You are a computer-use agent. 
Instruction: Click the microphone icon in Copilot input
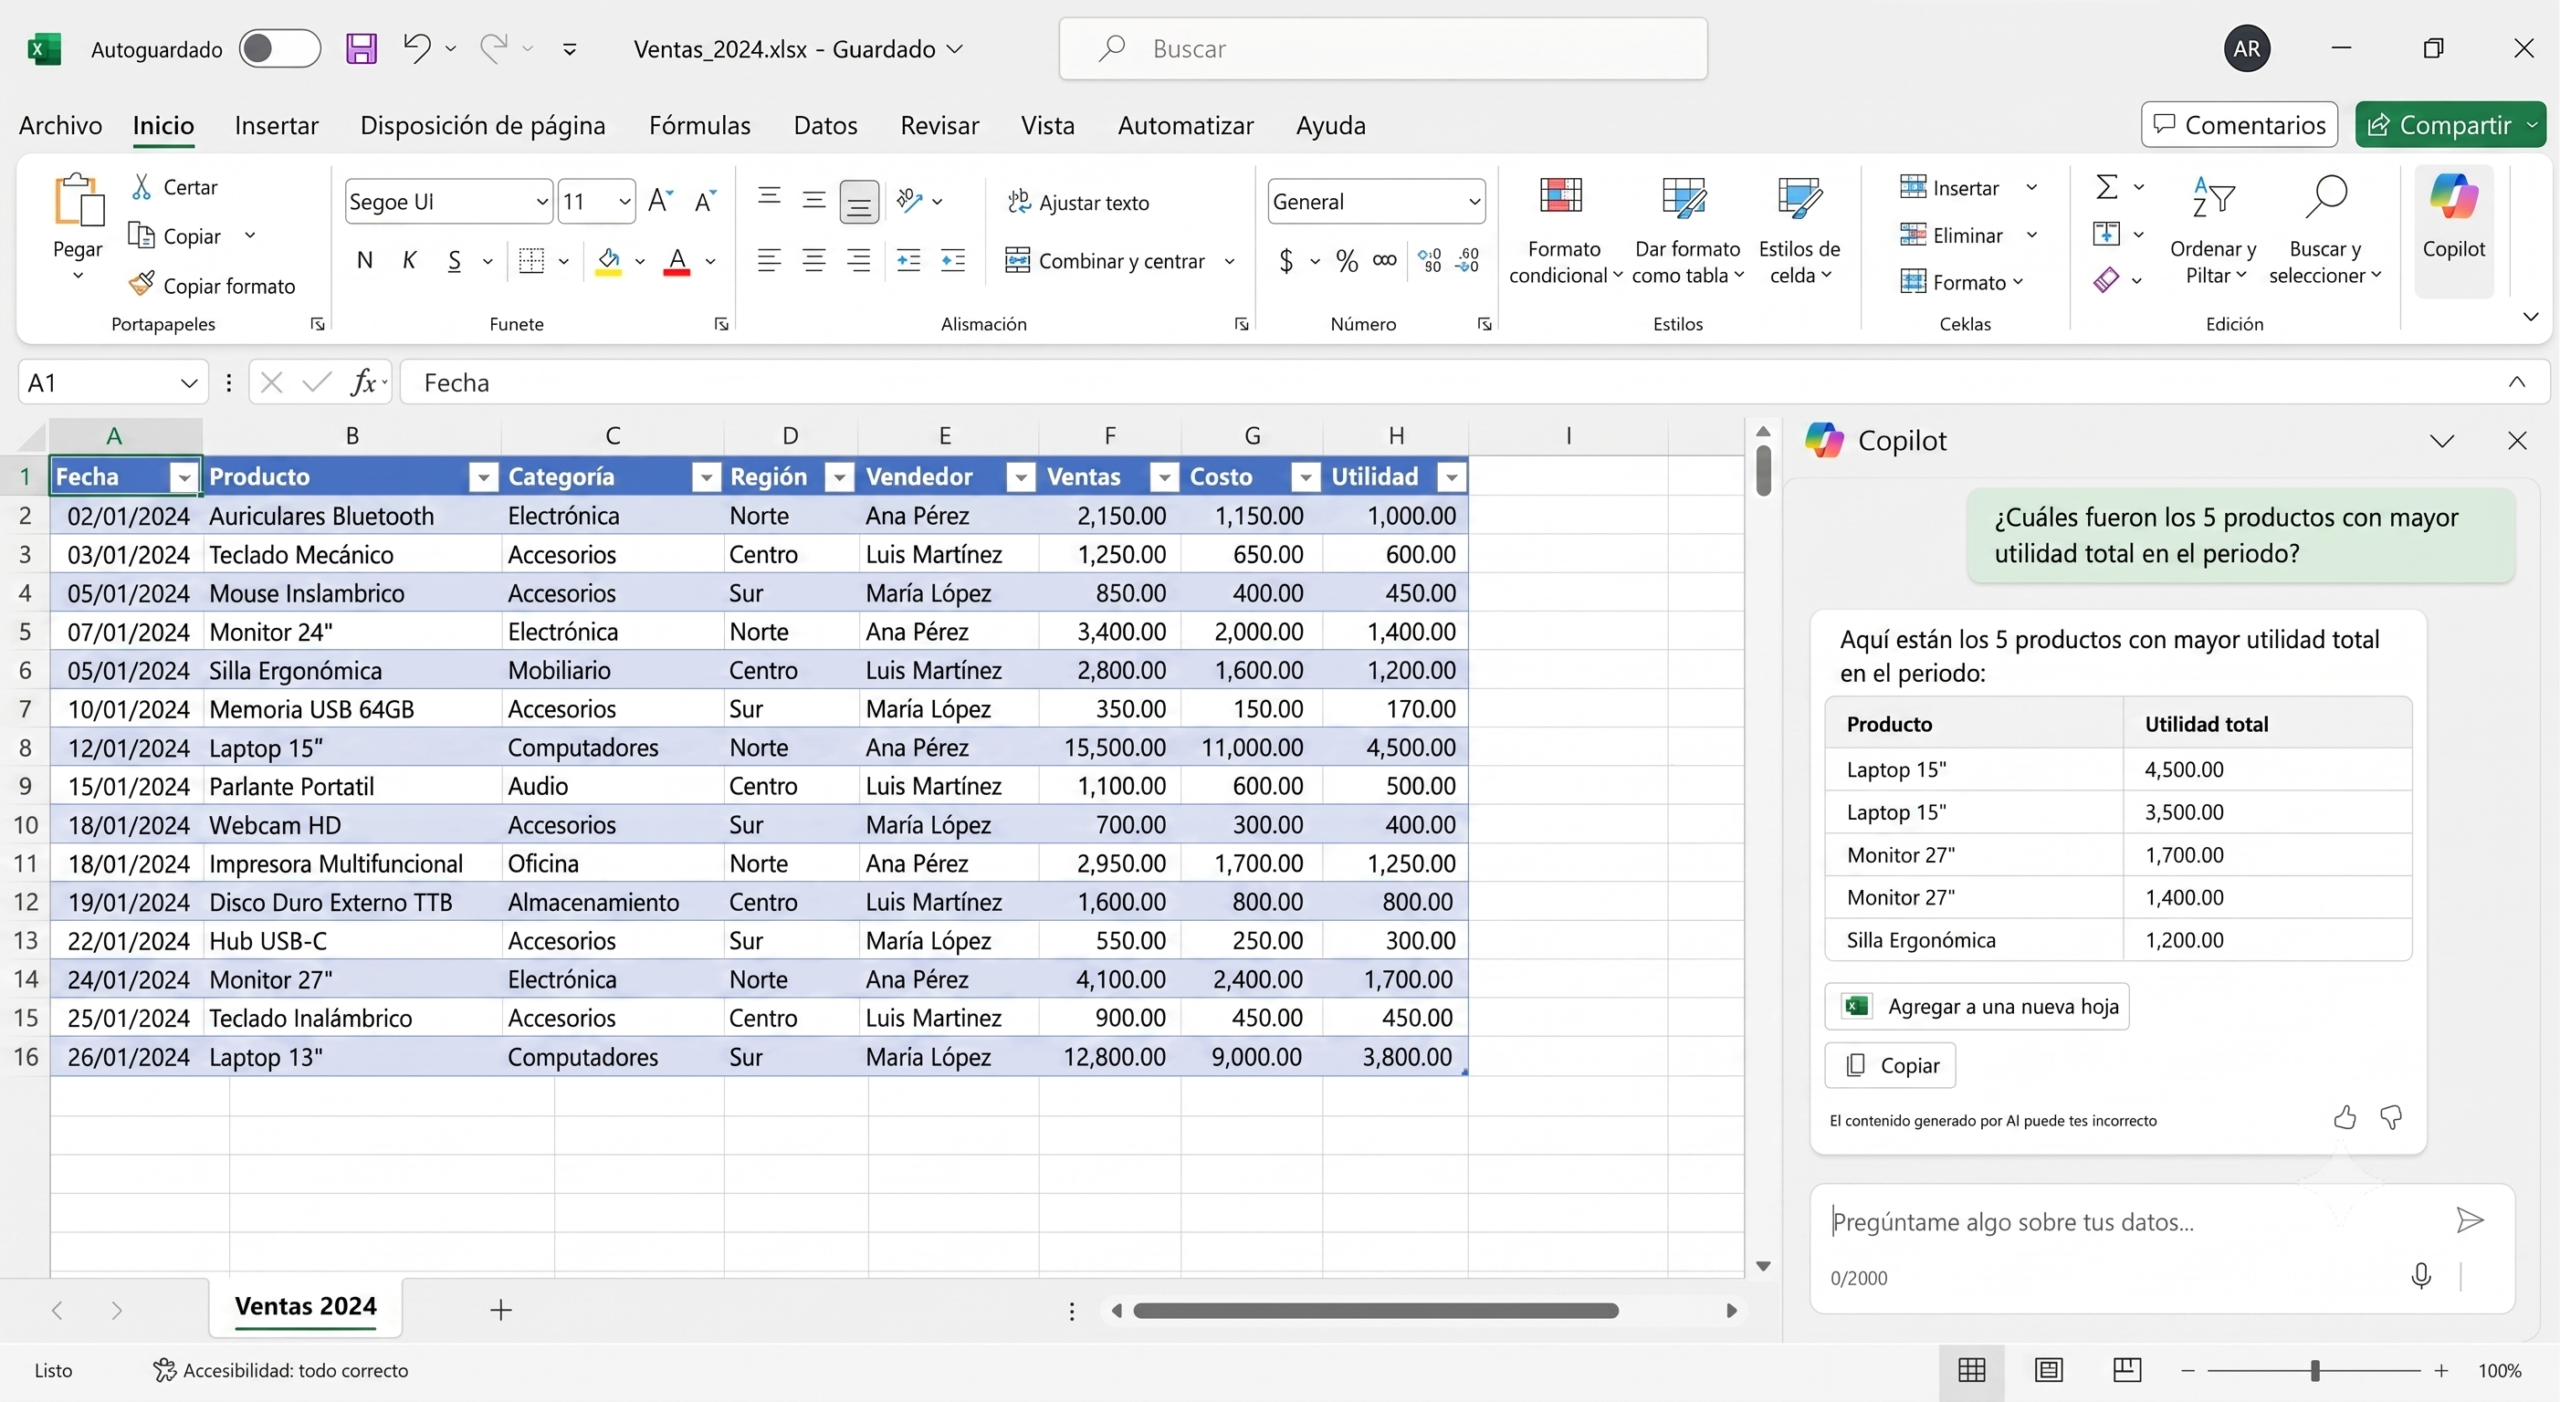pos(2421,1275)
